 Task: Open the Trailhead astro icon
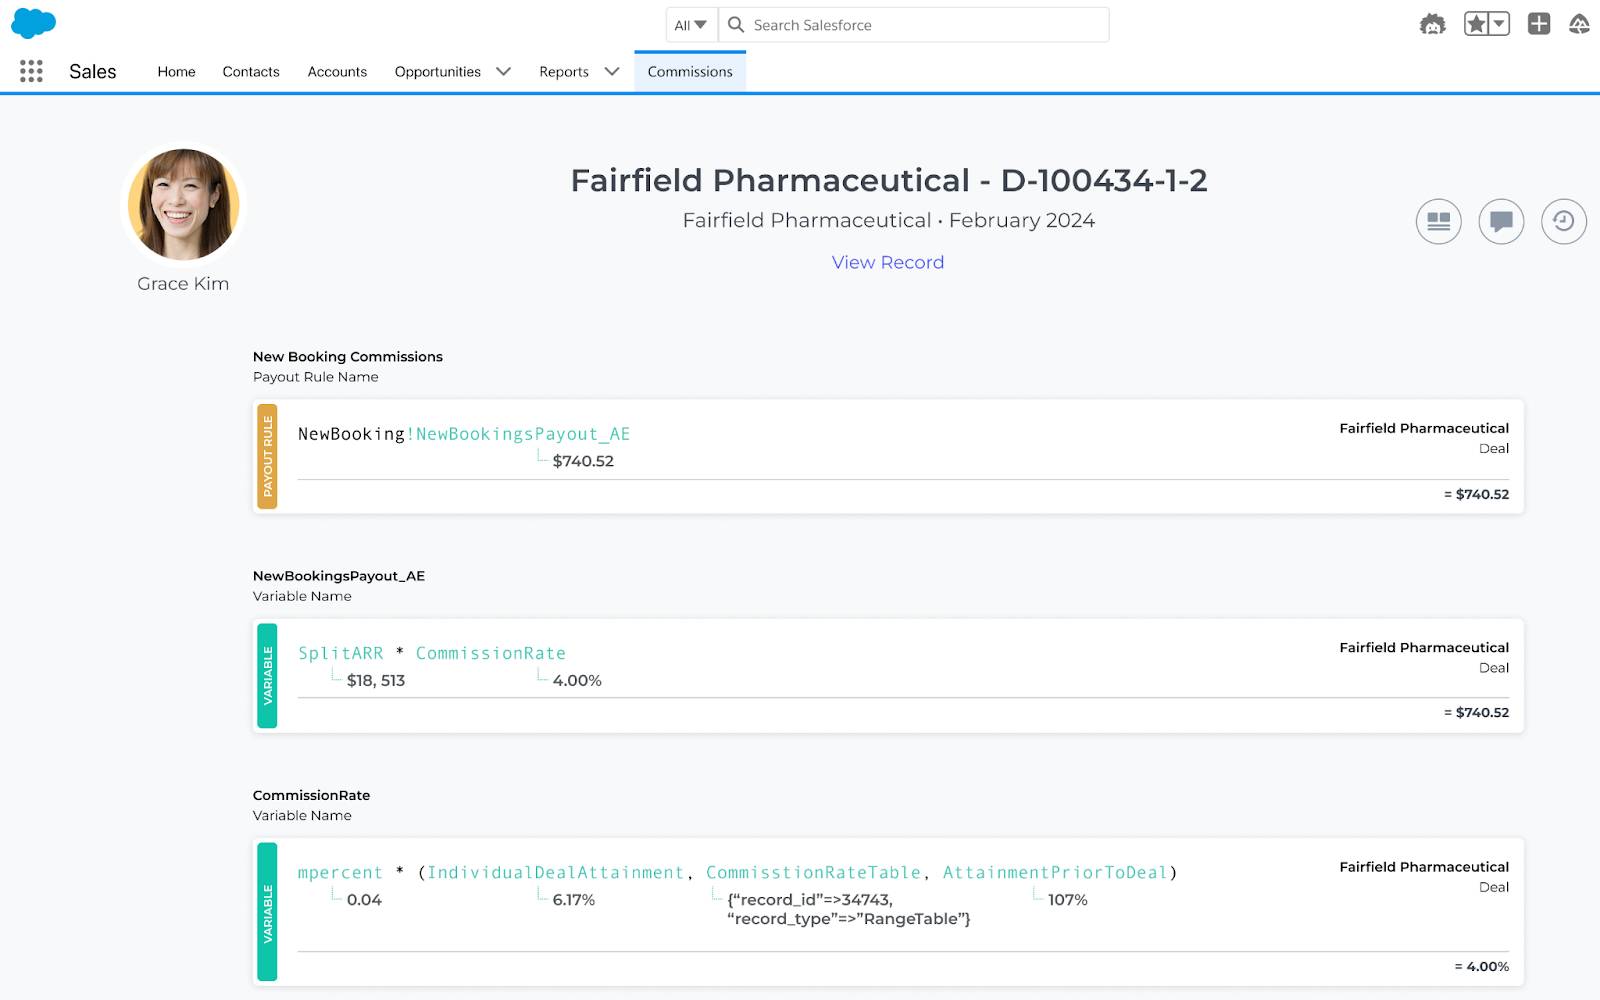click(1433, 24)
